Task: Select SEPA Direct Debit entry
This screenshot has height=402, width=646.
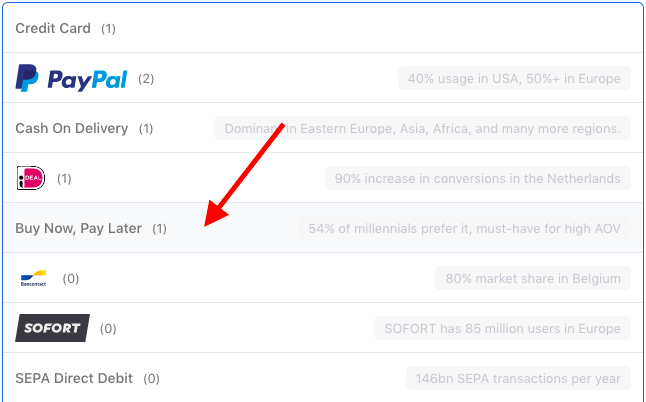Action: tap(323, 378)
